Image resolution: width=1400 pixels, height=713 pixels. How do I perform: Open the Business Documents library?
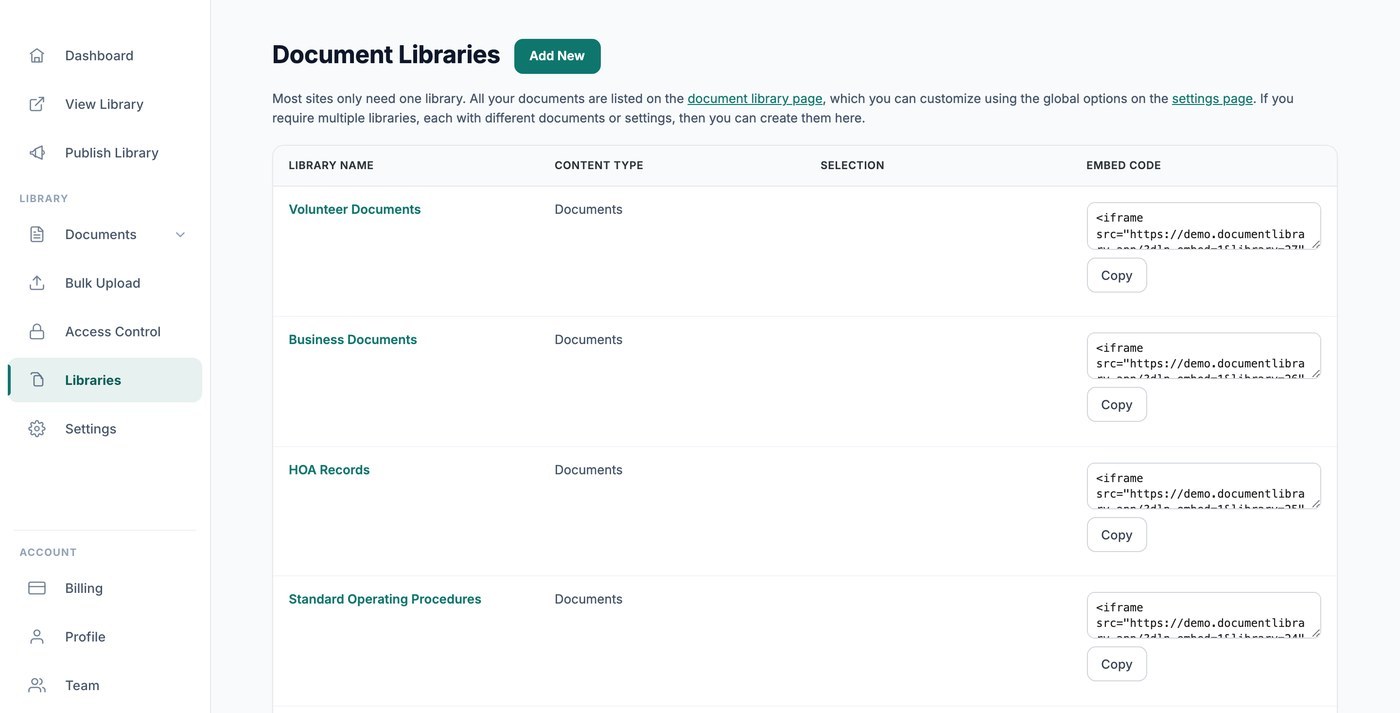click(x=352, y=339)
